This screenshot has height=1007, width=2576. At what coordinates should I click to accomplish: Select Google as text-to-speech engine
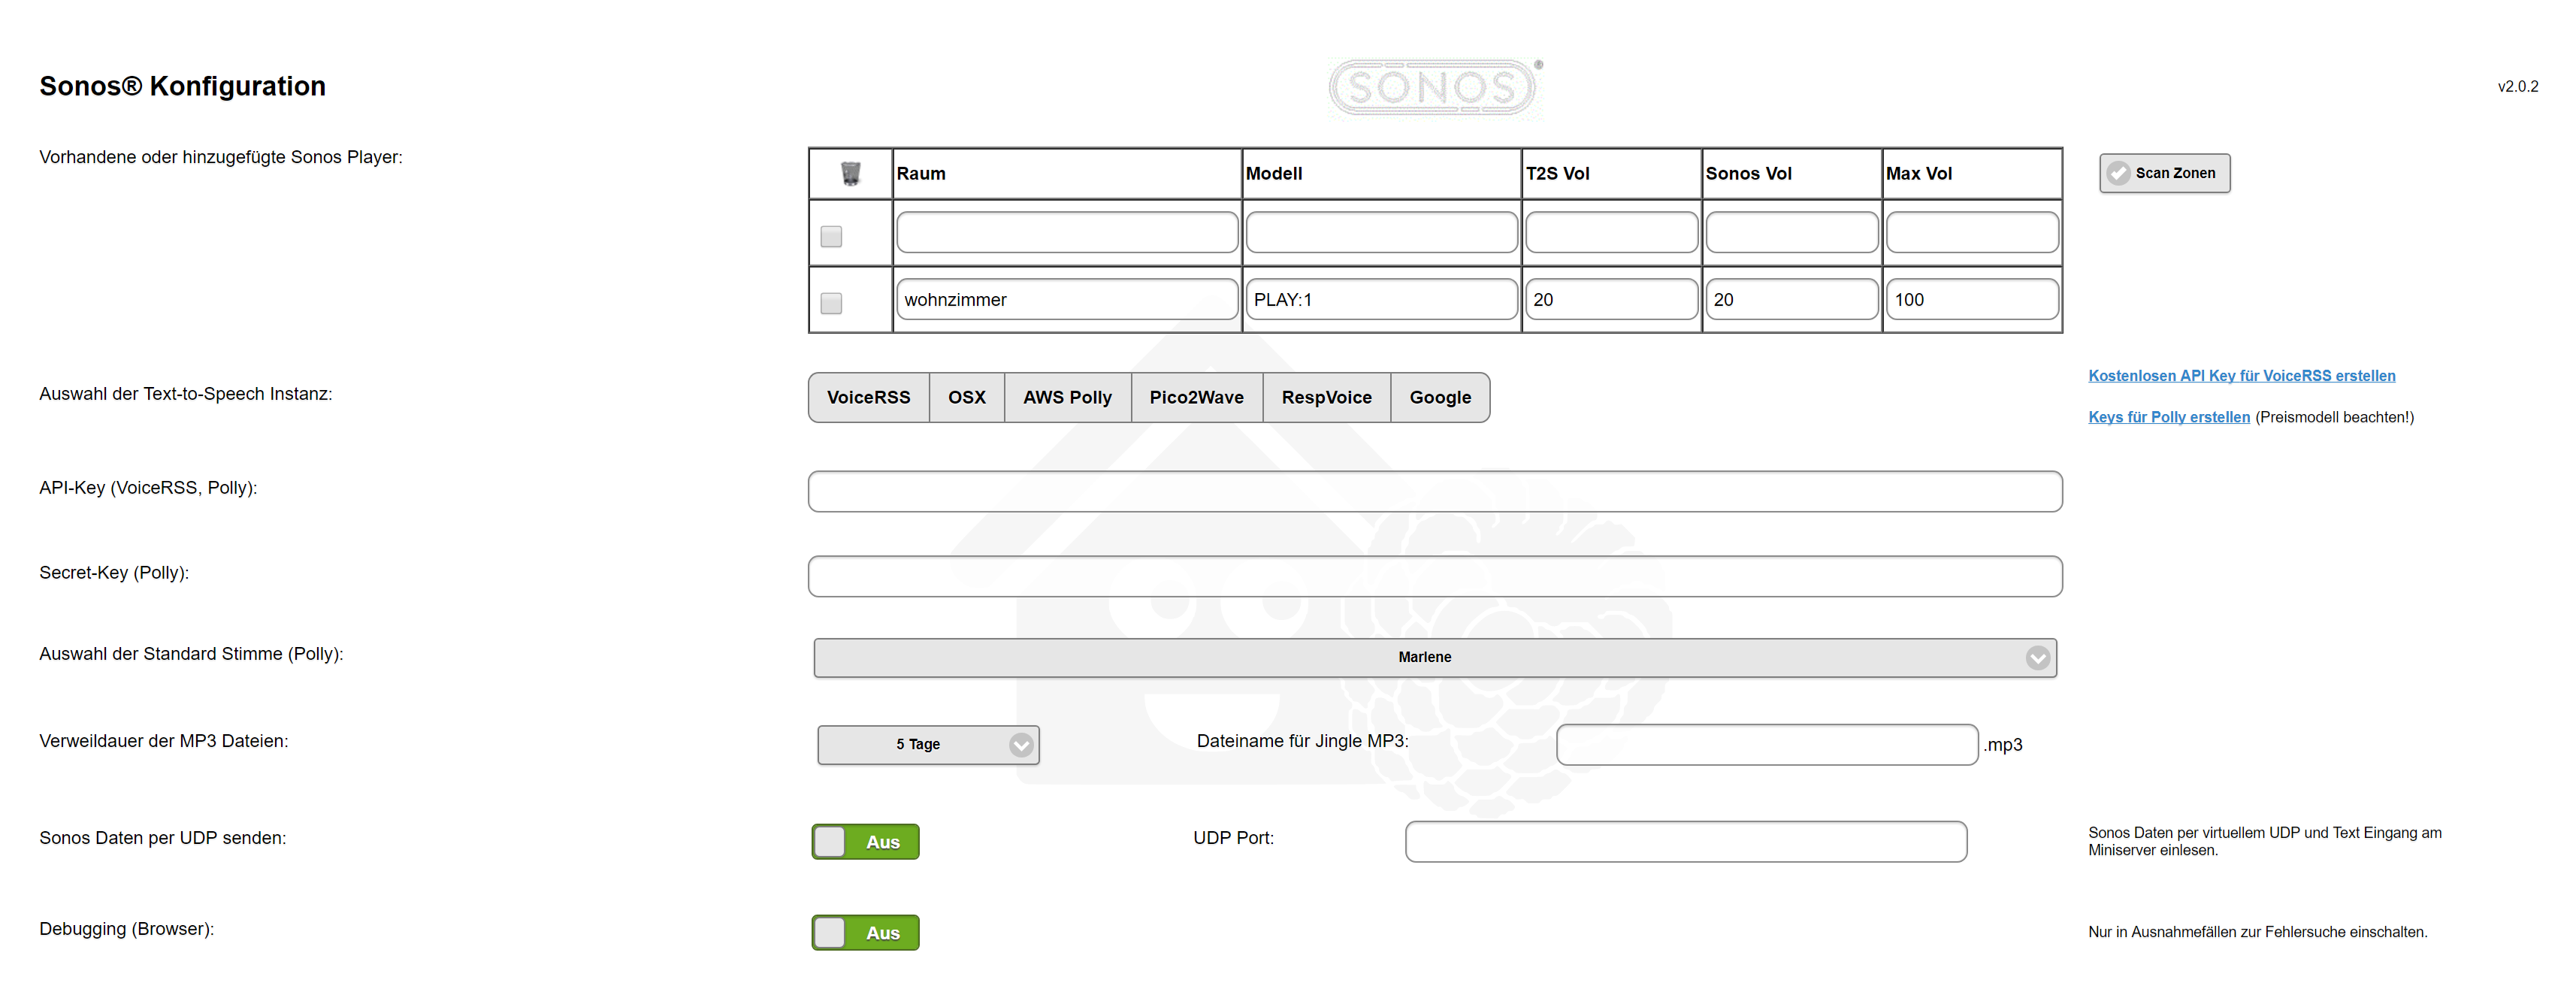(x=1440, y=398)
